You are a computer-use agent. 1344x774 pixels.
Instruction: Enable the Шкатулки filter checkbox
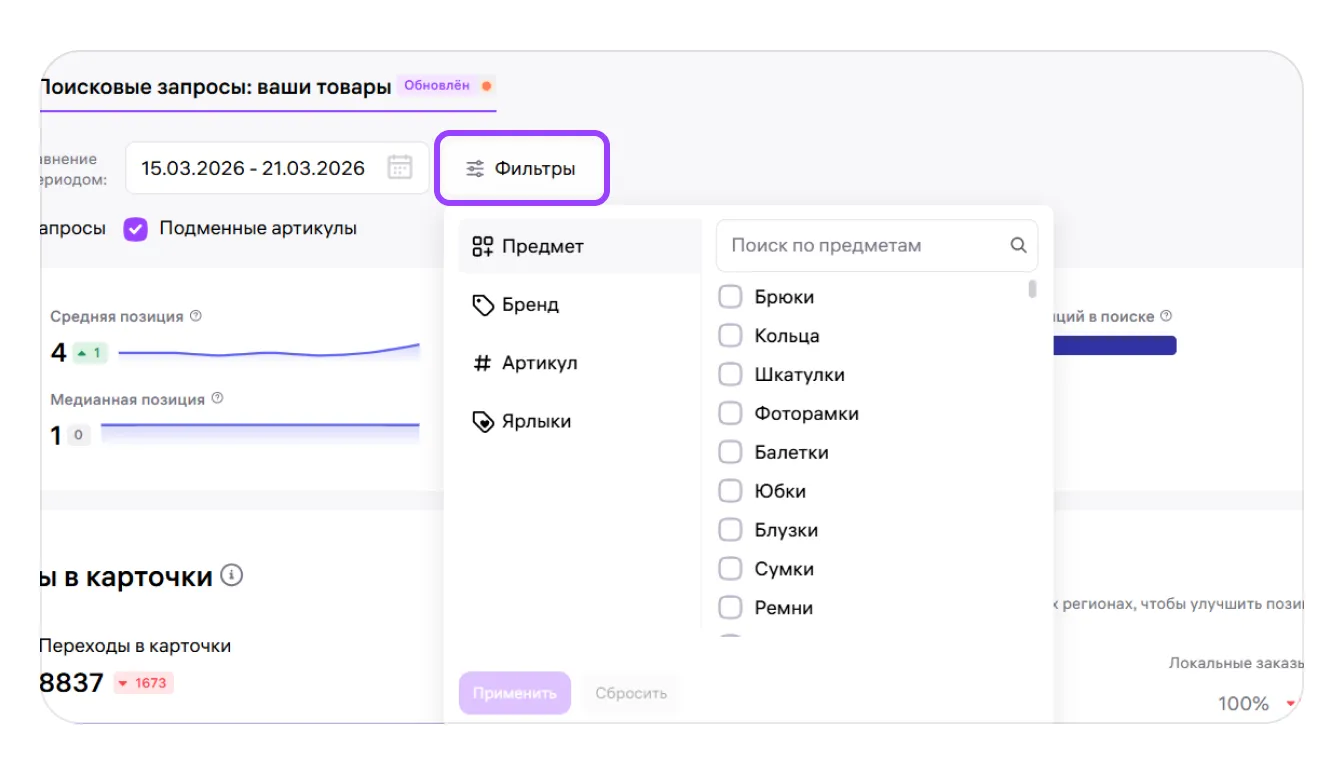[x=731, y=375]
